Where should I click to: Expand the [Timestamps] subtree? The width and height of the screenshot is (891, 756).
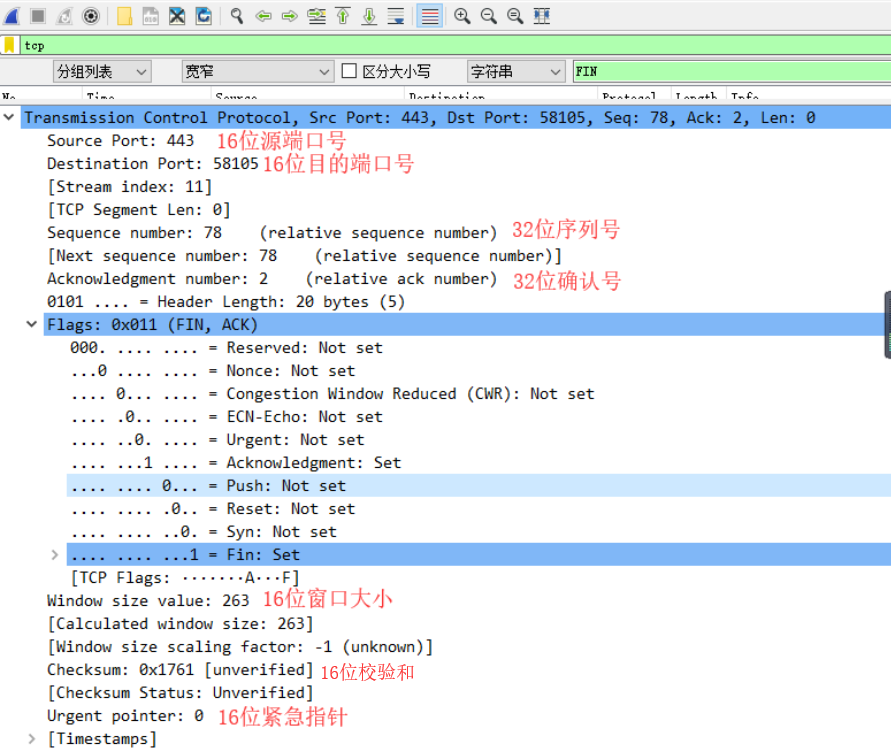(32, 739)
